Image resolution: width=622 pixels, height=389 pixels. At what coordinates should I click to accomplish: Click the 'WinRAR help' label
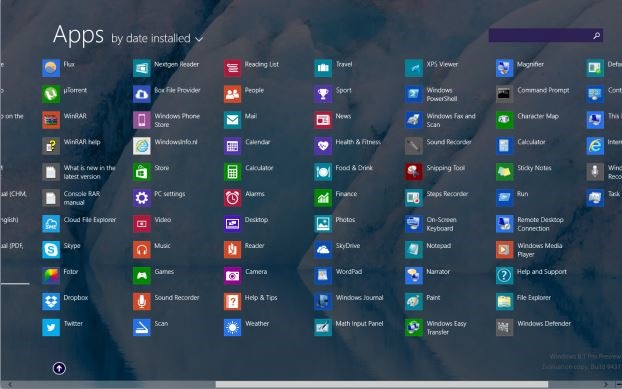tap(82, 142)
